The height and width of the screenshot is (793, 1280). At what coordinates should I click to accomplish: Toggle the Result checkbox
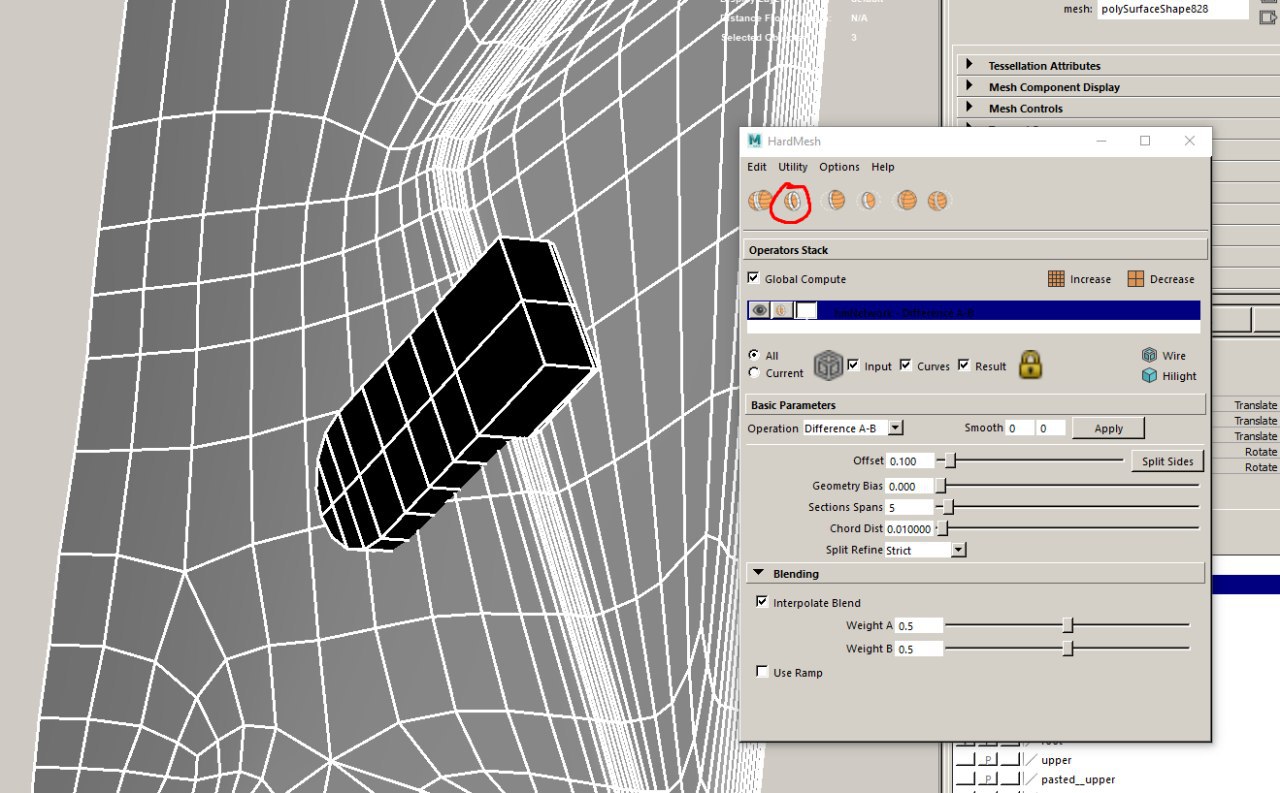964,365
